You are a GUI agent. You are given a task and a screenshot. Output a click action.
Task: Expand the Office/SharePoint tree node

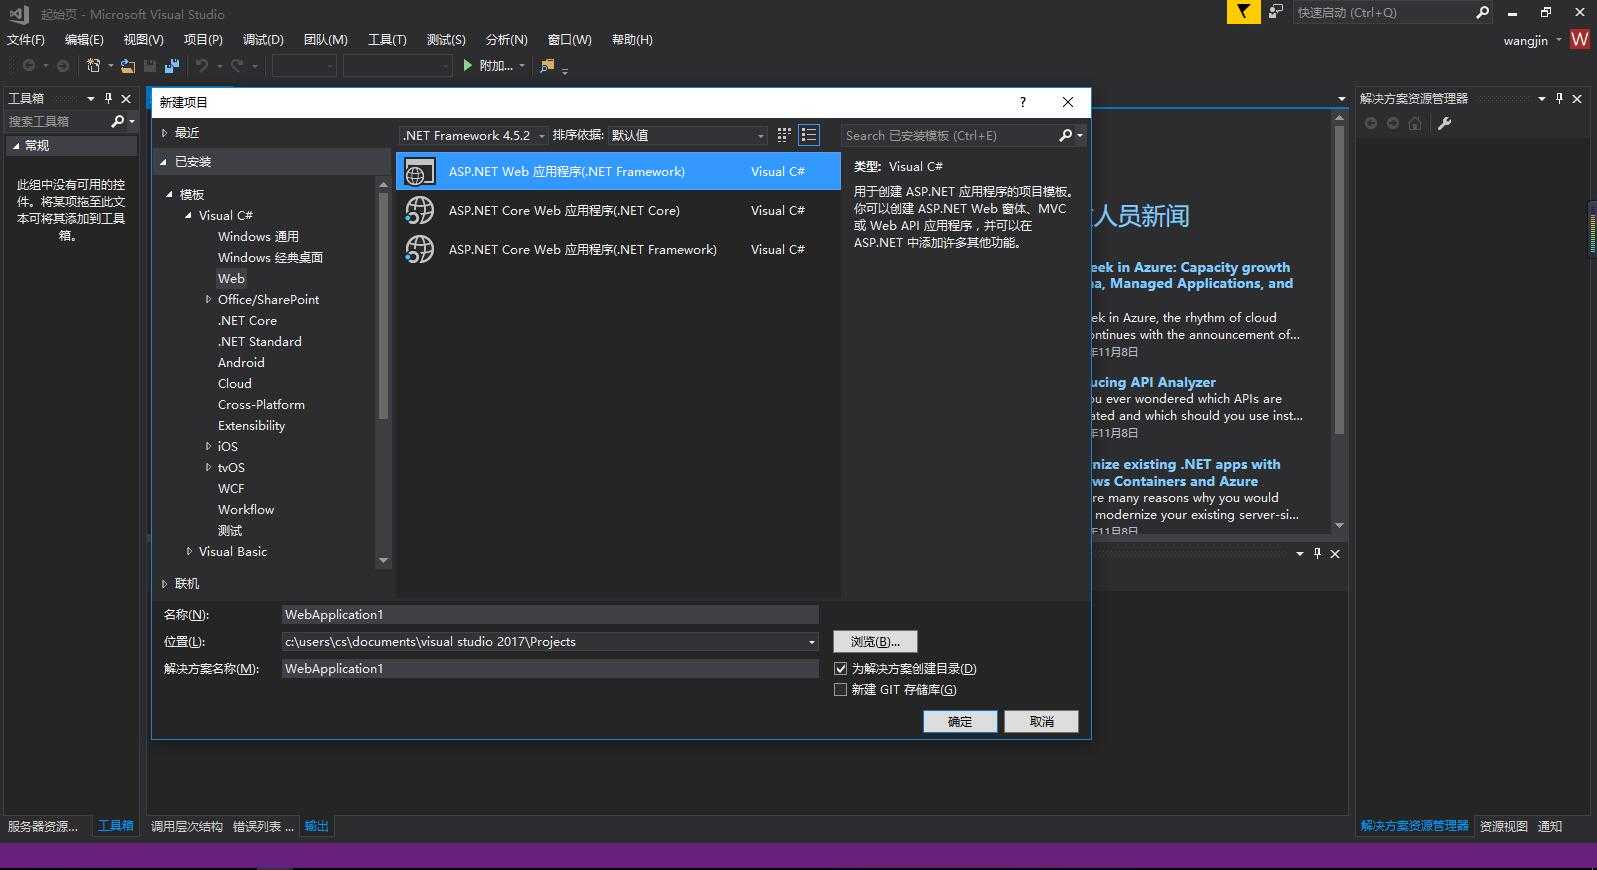point(208,299)
